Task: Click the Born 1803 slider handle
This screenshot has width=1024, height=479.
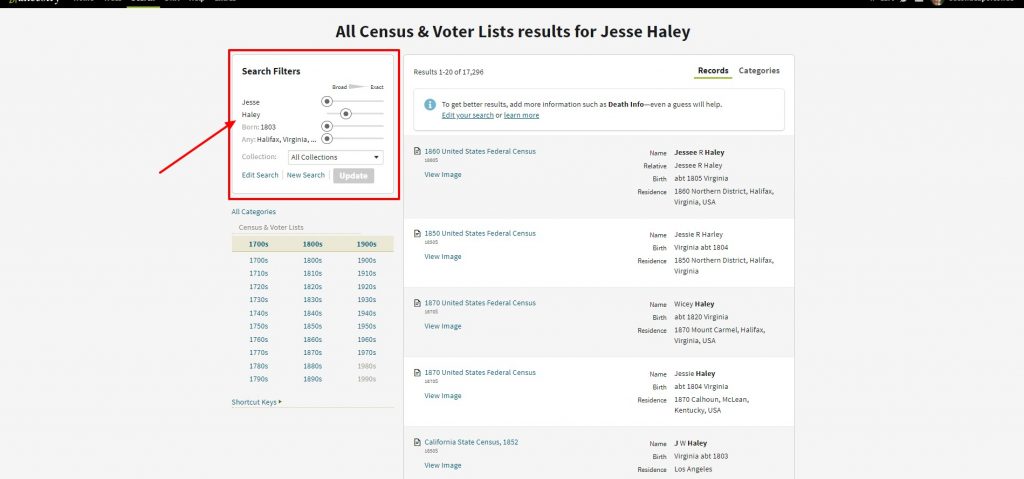Action: coord(327,126)
